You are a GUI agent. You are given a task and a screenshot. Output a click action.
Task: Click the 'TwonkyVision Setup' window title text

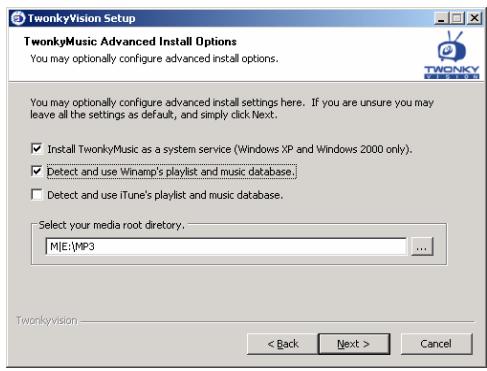click(x=81, y=18)
